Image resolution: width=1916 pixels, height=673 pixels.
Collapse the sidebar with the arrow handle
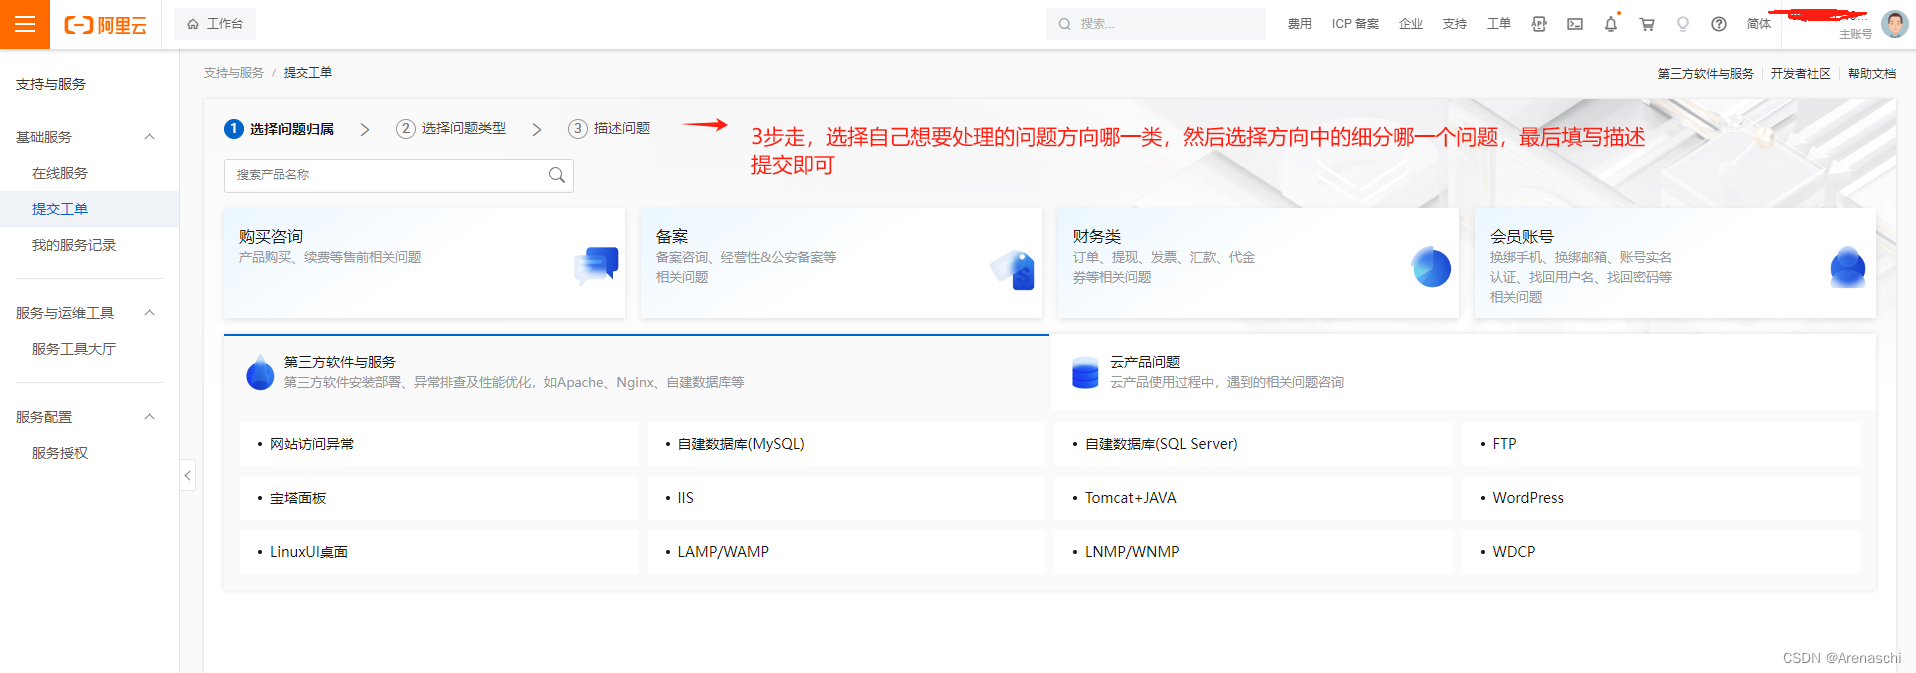tap(187, 475)
